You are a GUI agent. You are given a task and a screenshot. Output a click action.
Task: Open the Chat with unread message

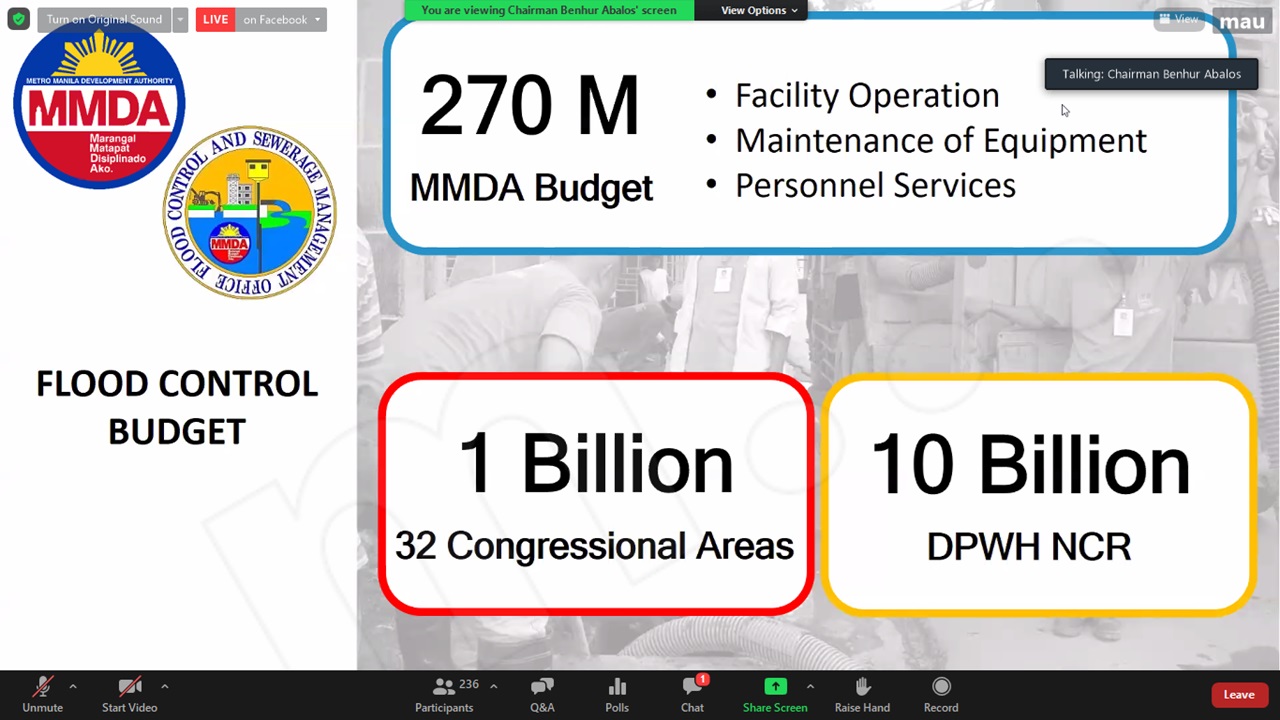coord(692,694)
